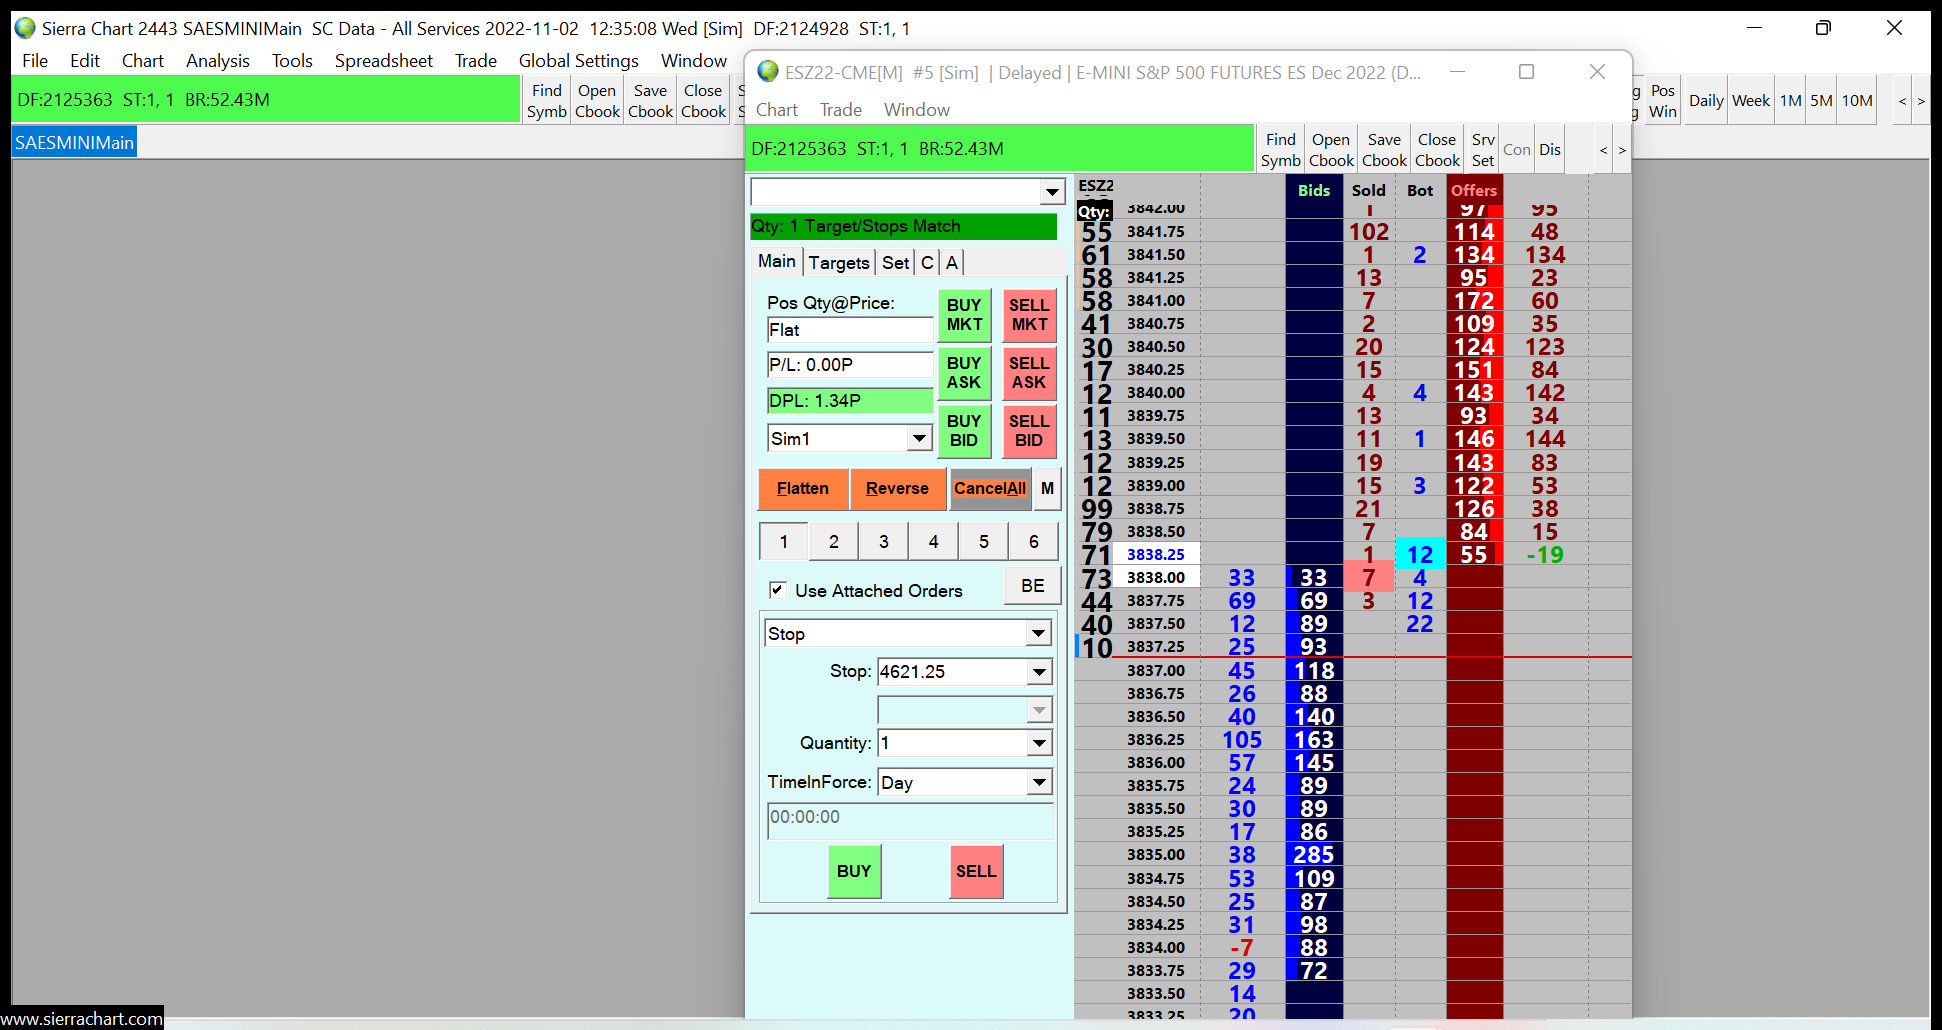
Task: Click the BUY MKT button
Action: click(964, 315)
